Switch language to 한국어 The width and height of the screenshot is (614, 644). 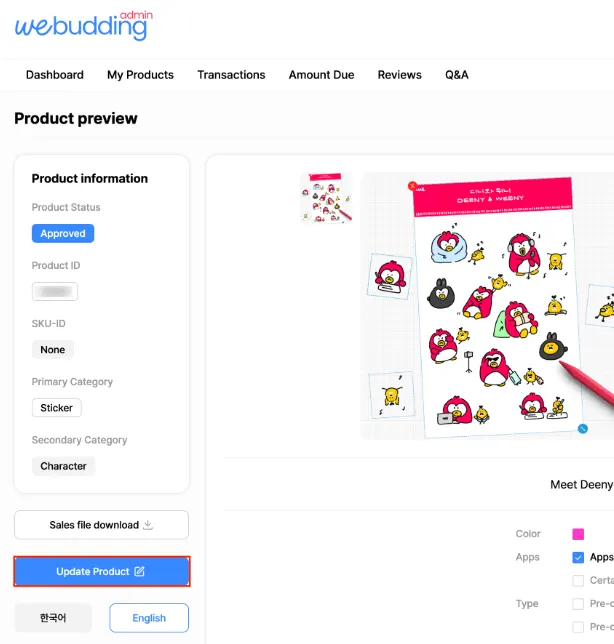tap(53, 618)
